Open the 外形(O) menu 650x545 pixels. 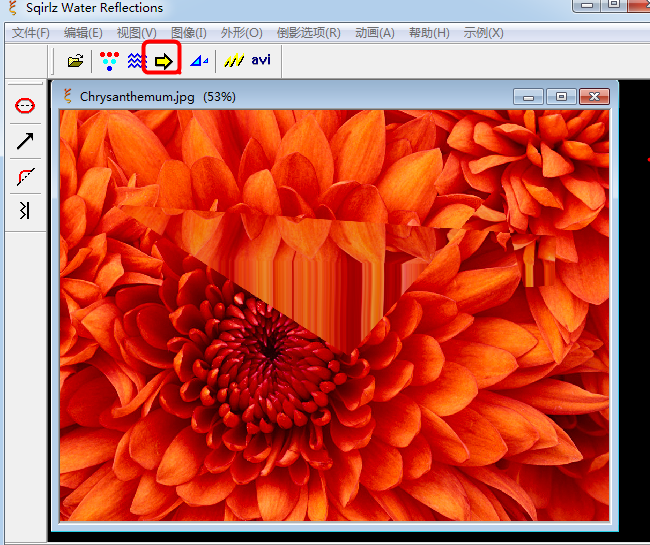241,33
